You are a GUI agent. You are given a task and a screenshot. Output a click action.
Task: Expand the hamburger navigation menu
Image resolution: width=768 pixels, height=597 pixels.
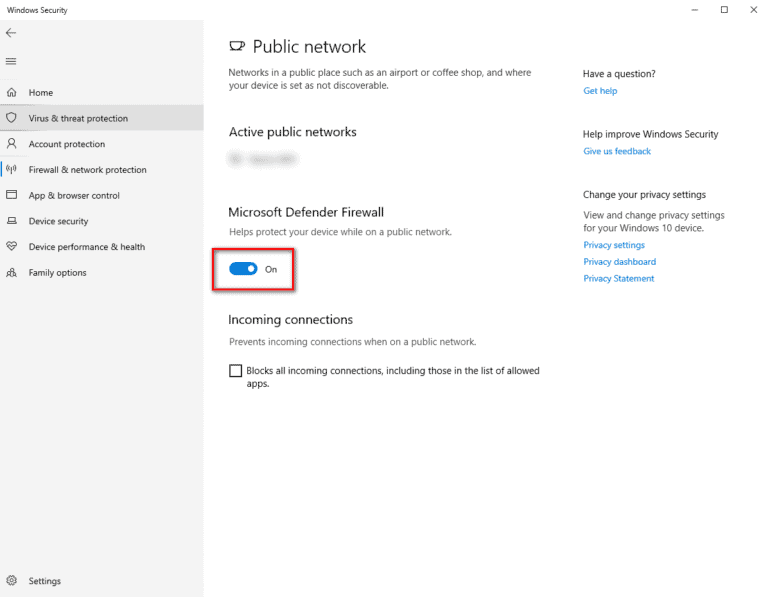click(x=11, y=61)
